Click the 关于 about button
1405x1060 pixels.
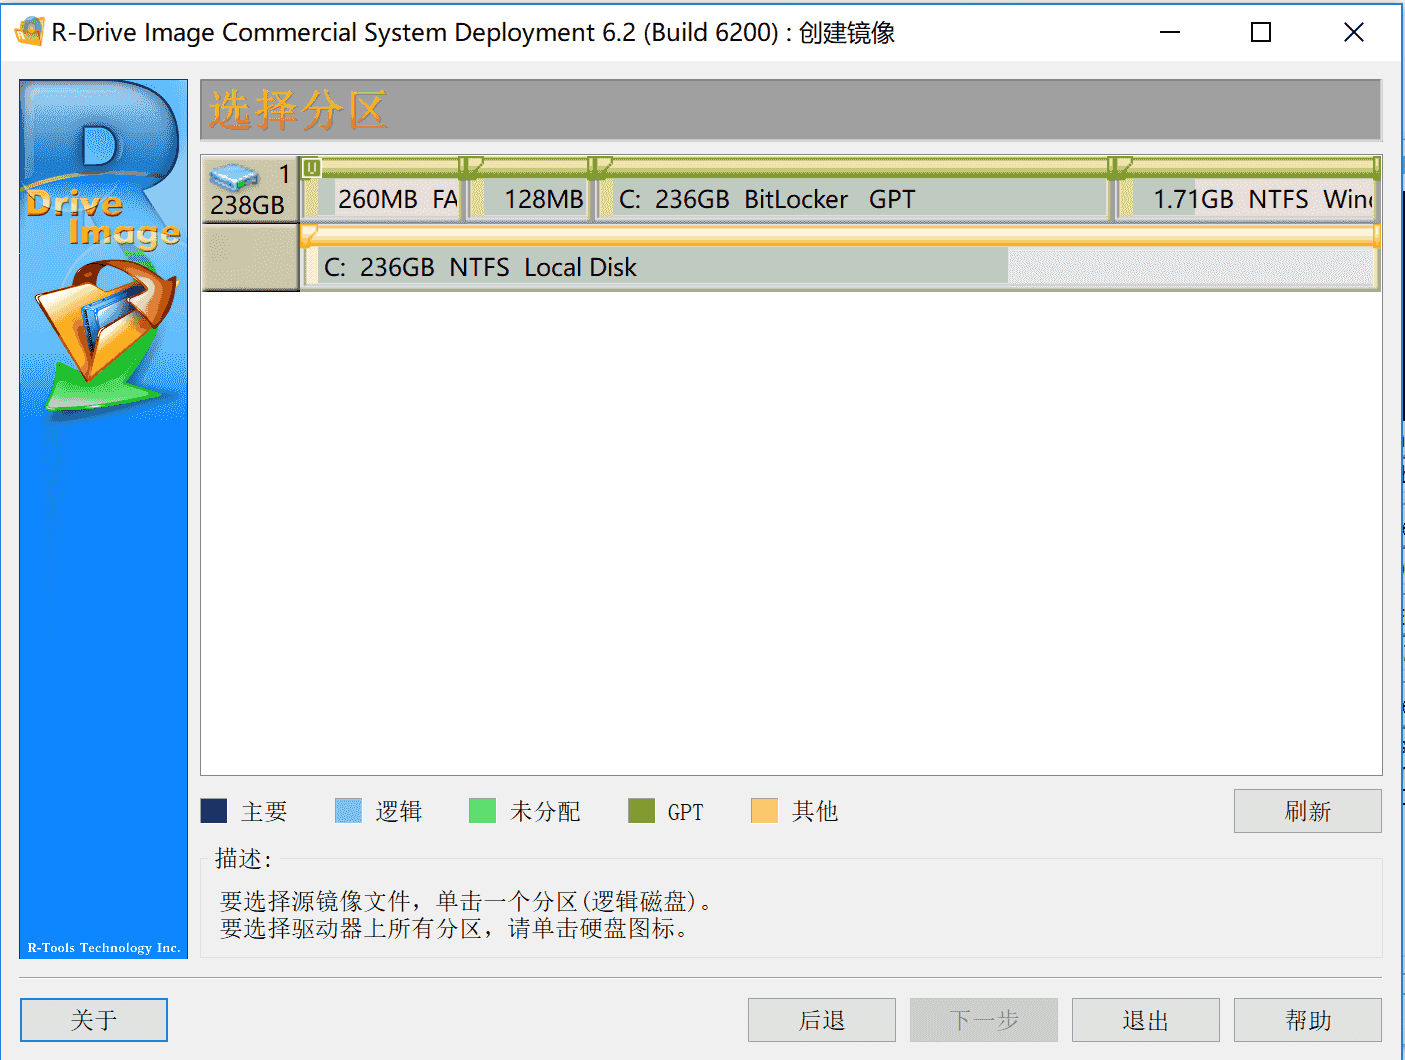point(94,1020)
